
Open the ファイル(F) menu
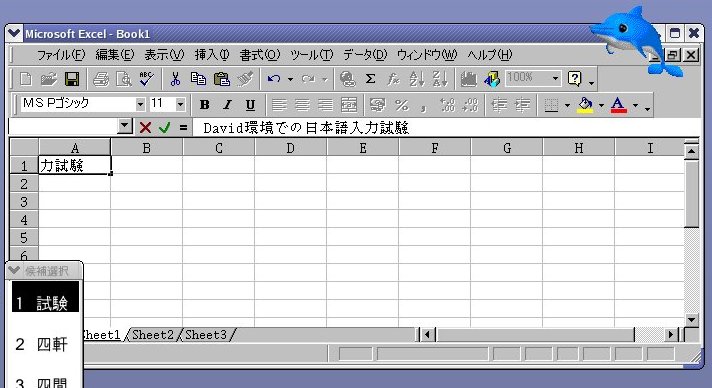61,55
